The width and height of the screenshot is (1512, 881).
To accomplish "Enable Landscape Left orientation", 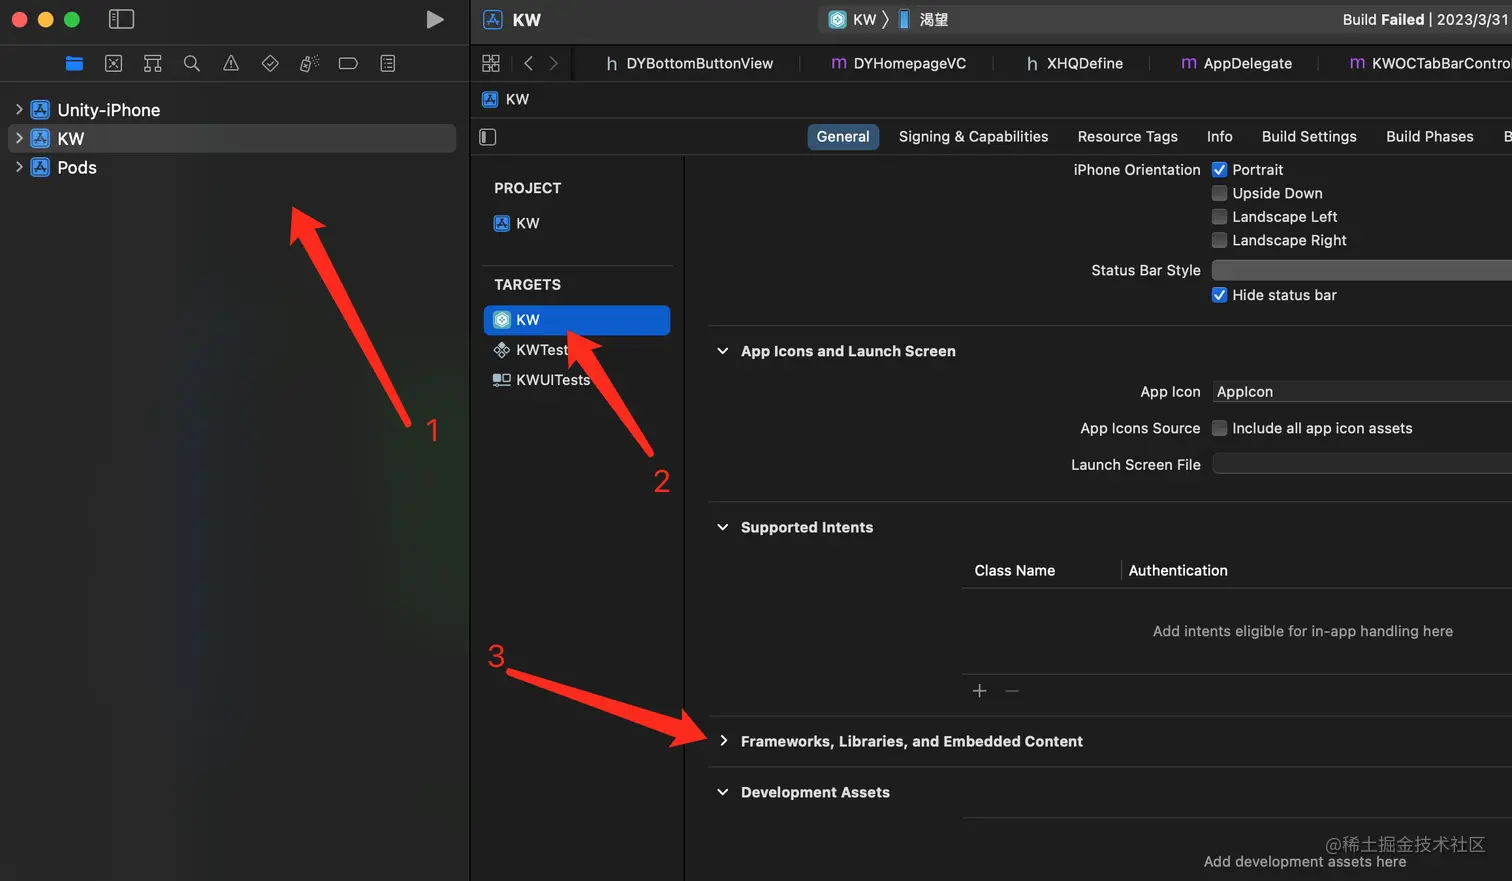I will tap(1219, 217).
